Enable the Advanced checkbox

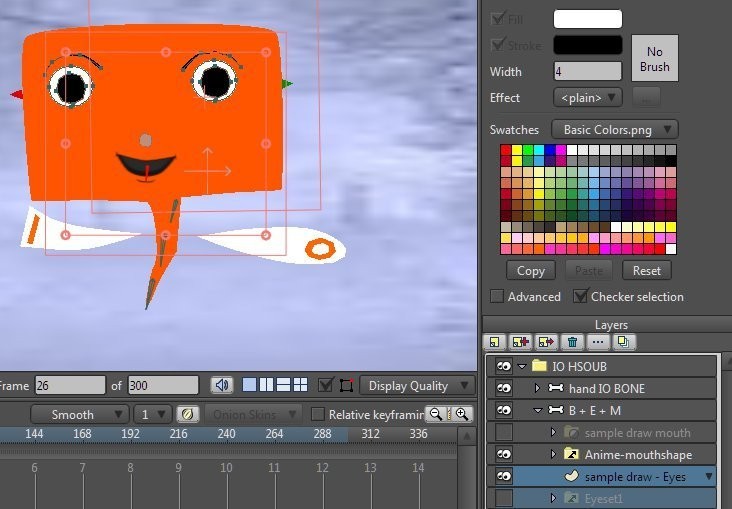[x=497, y=297]
